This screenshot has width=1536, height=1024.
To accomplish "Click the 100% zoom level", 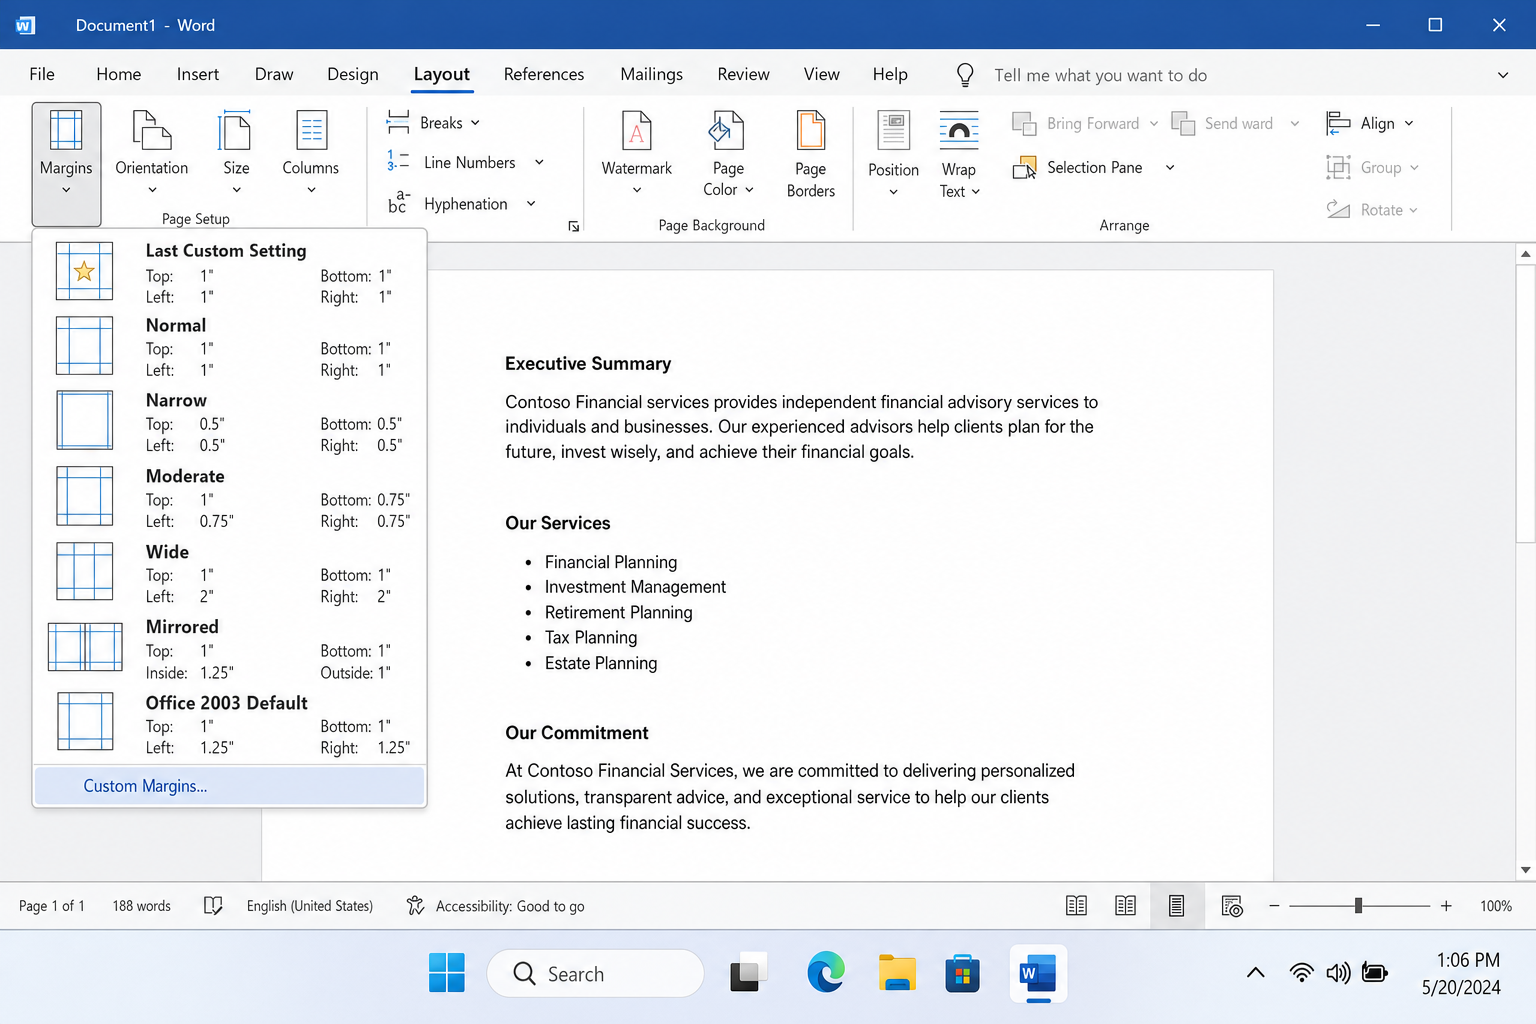I will (x=1496, y=906).
